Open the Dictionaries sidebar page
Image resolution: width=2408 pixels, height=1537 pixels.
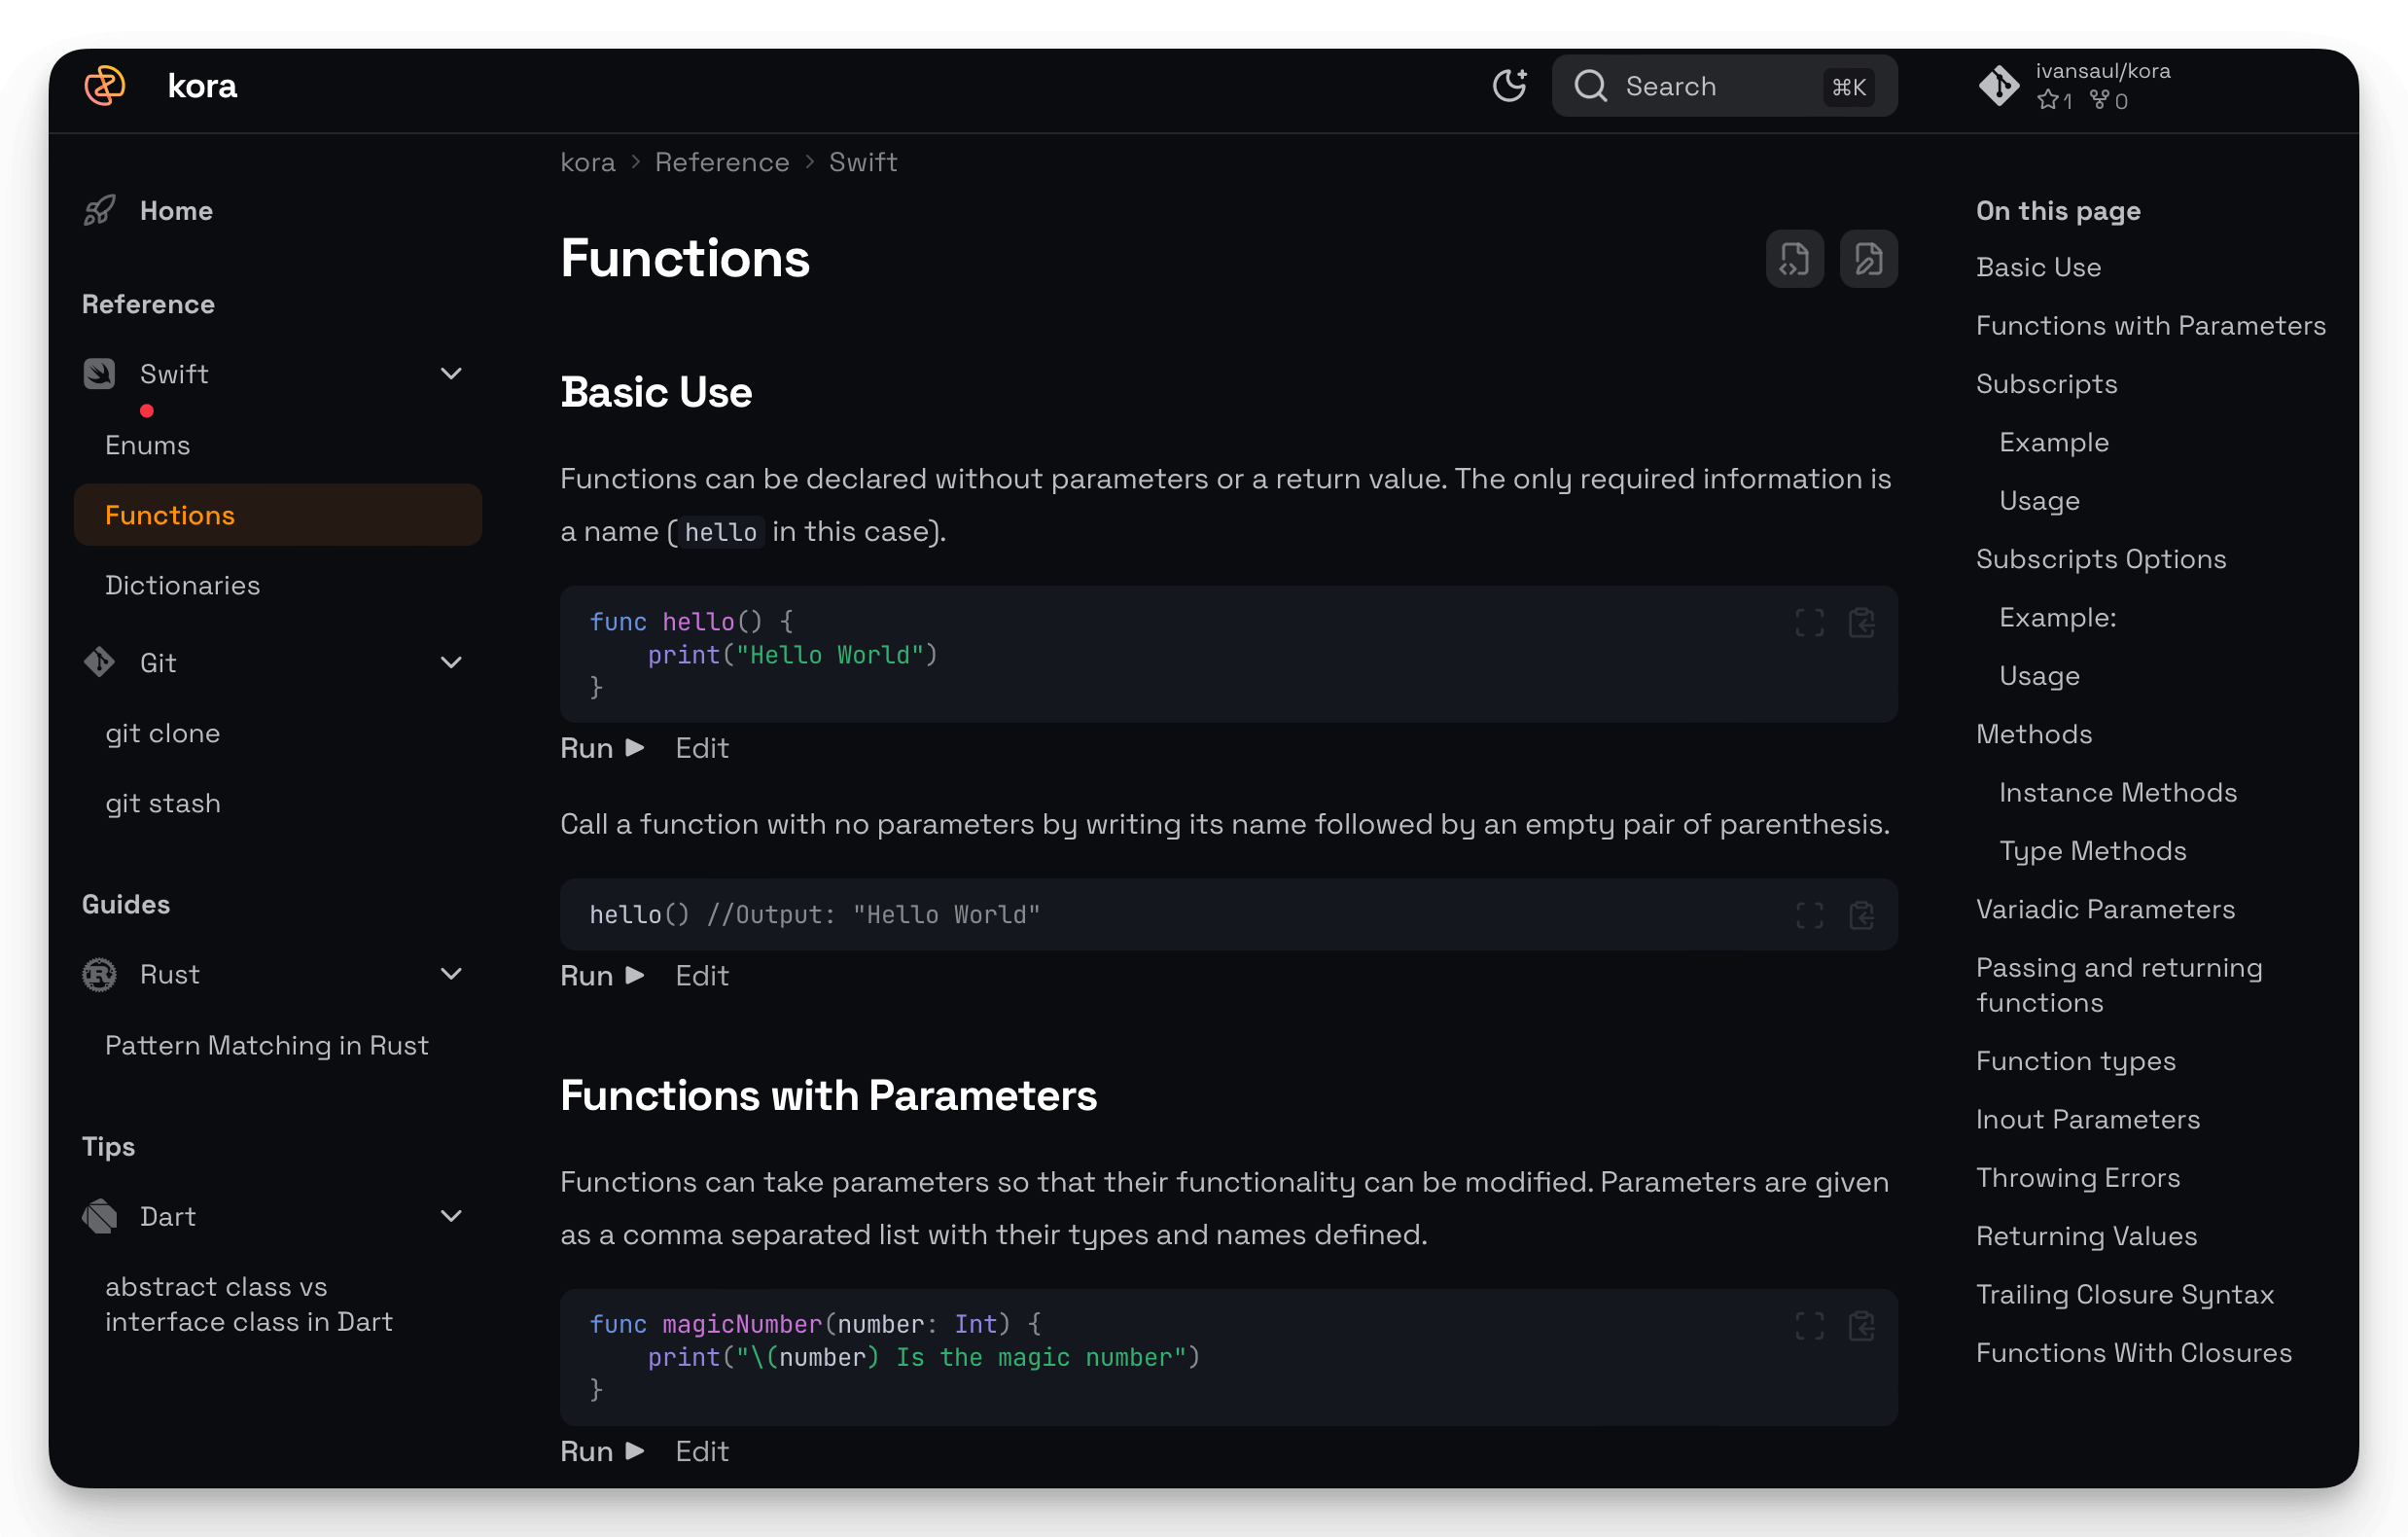(182, 585)
